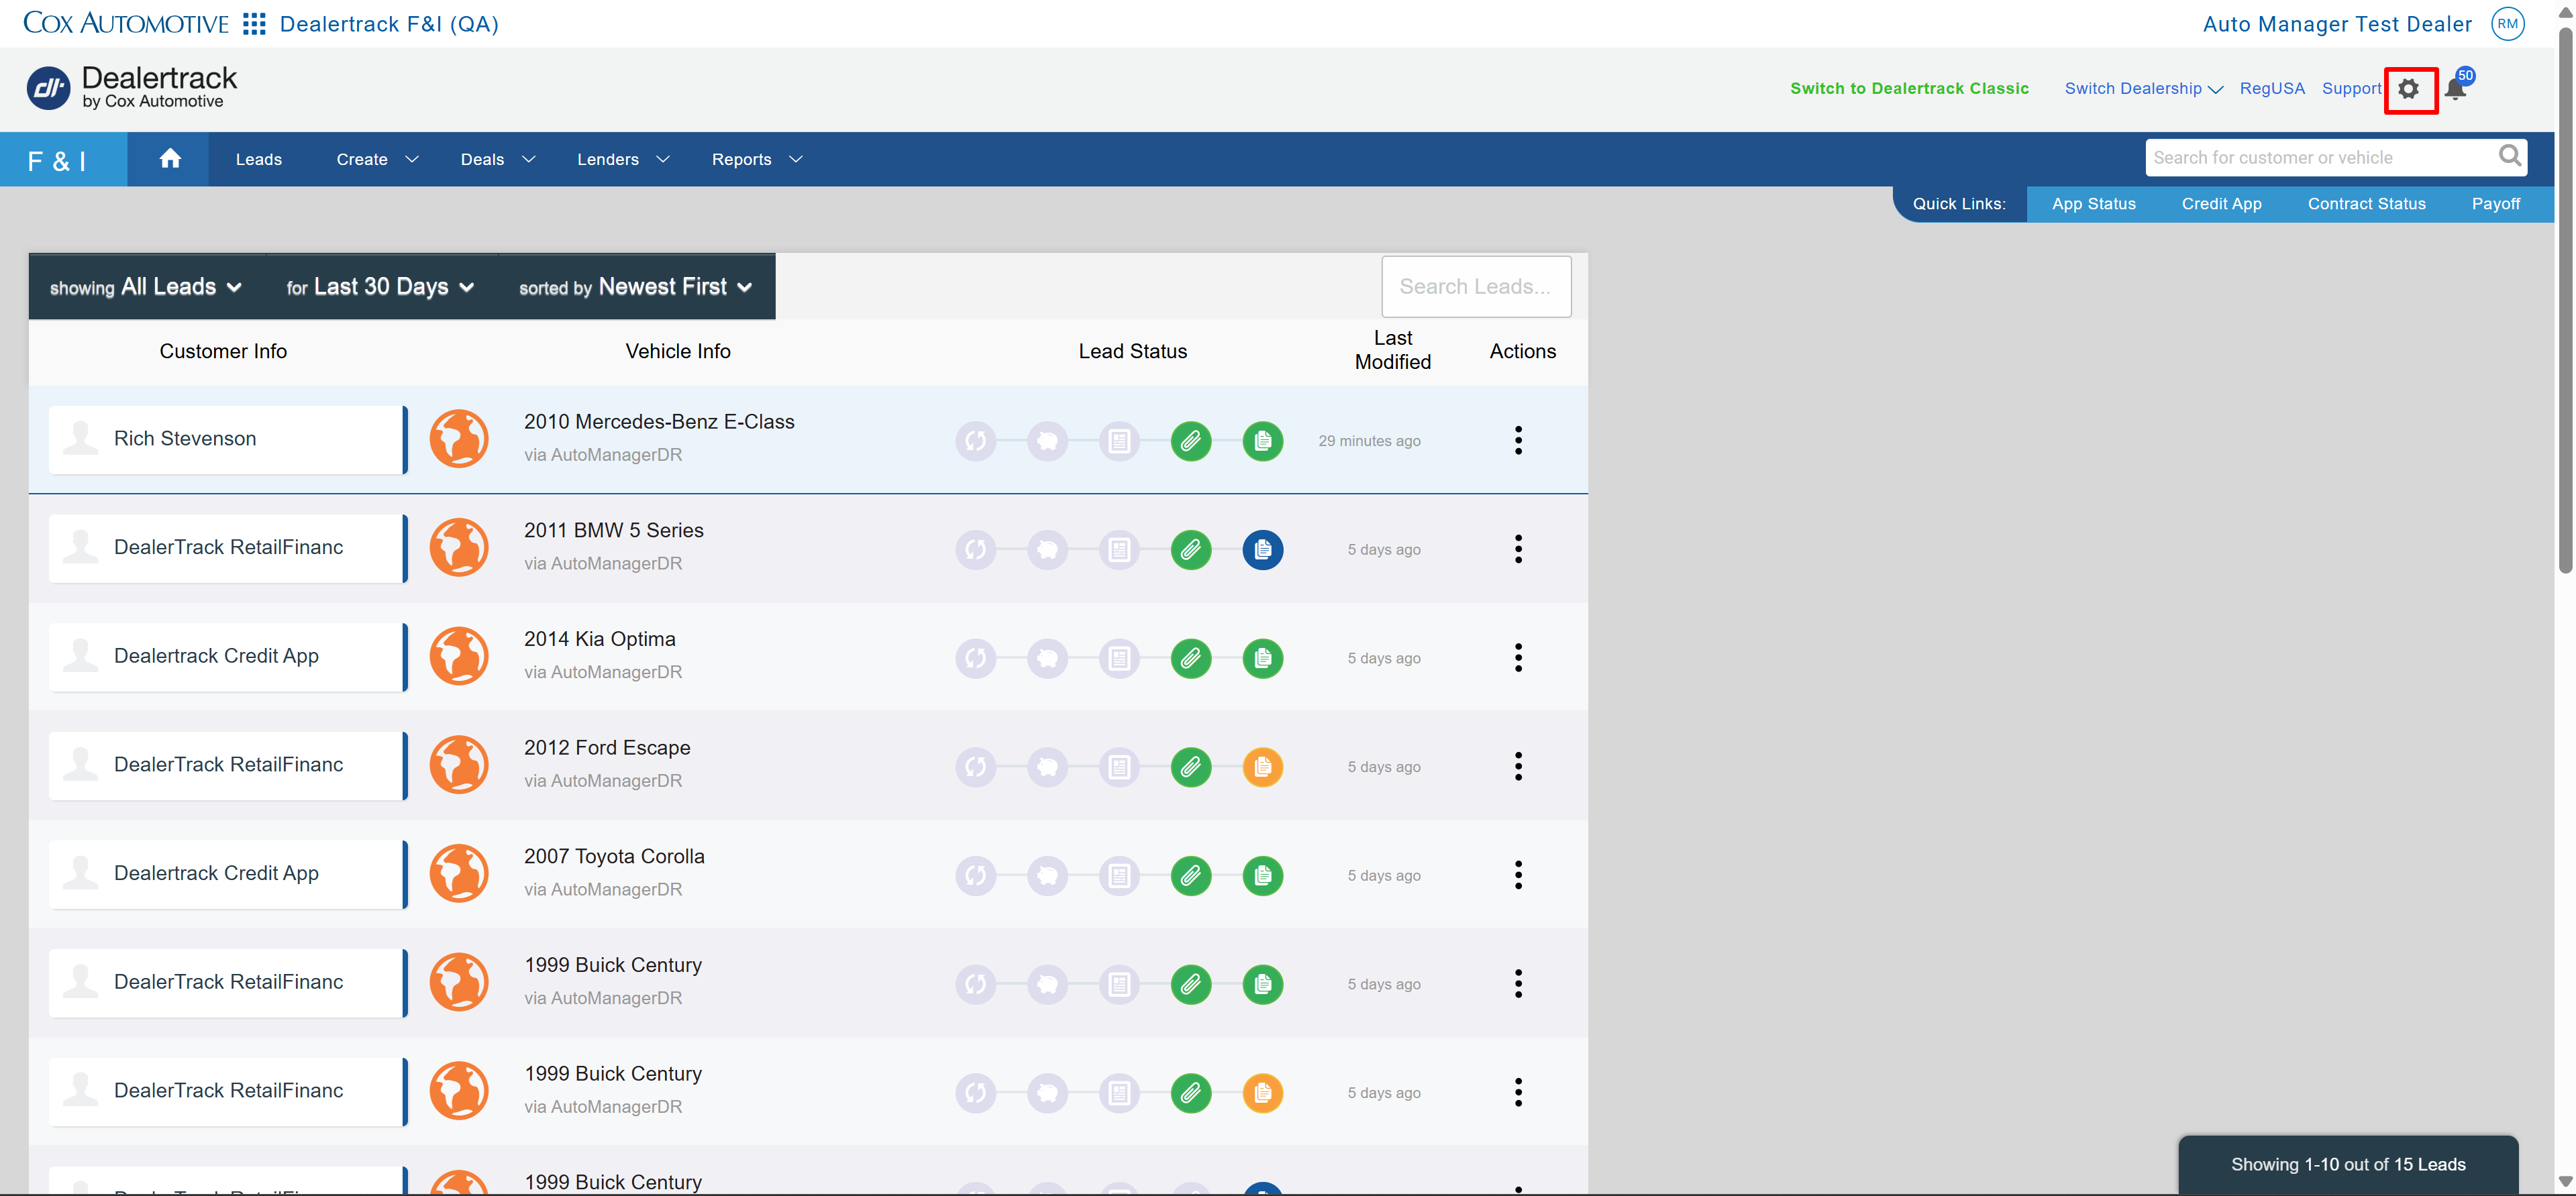
Task: Click orange document status on second-to-last 1999 Buick row
Action: point(1263,1093)
